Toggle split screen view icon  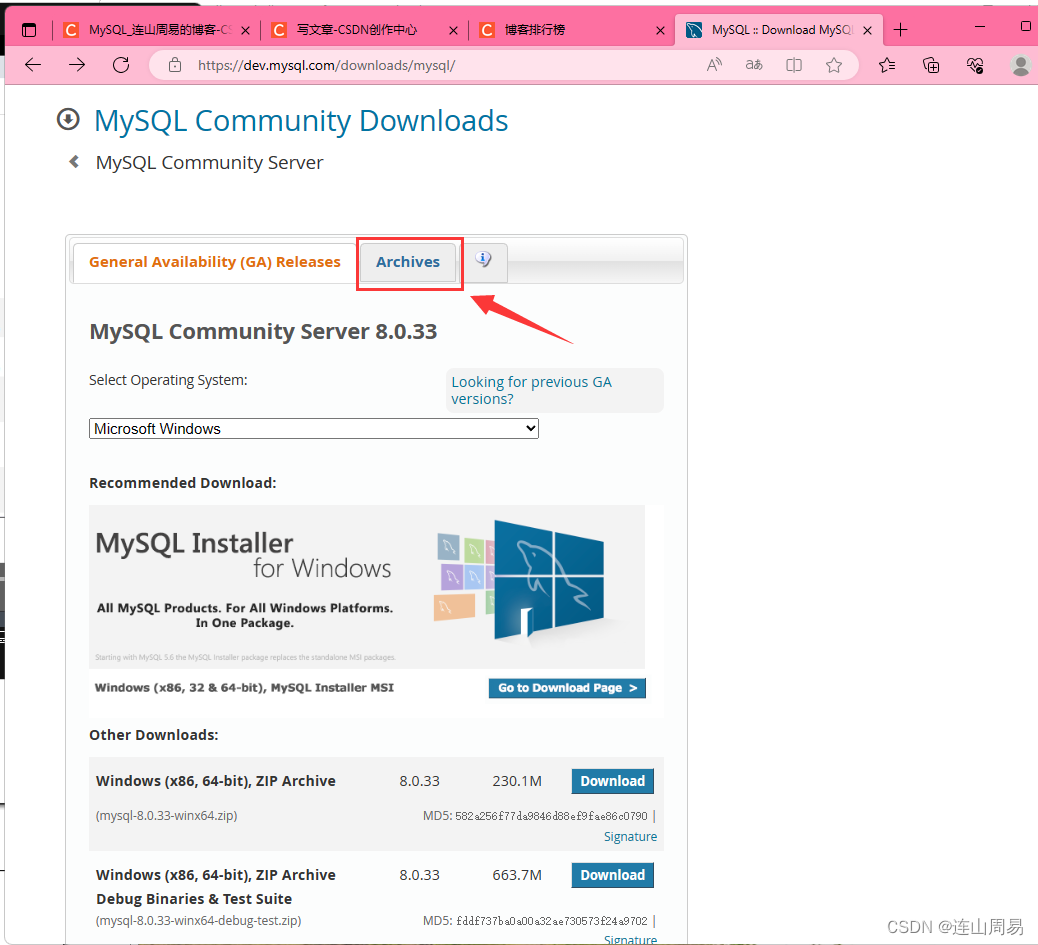(x=794, y=65)
